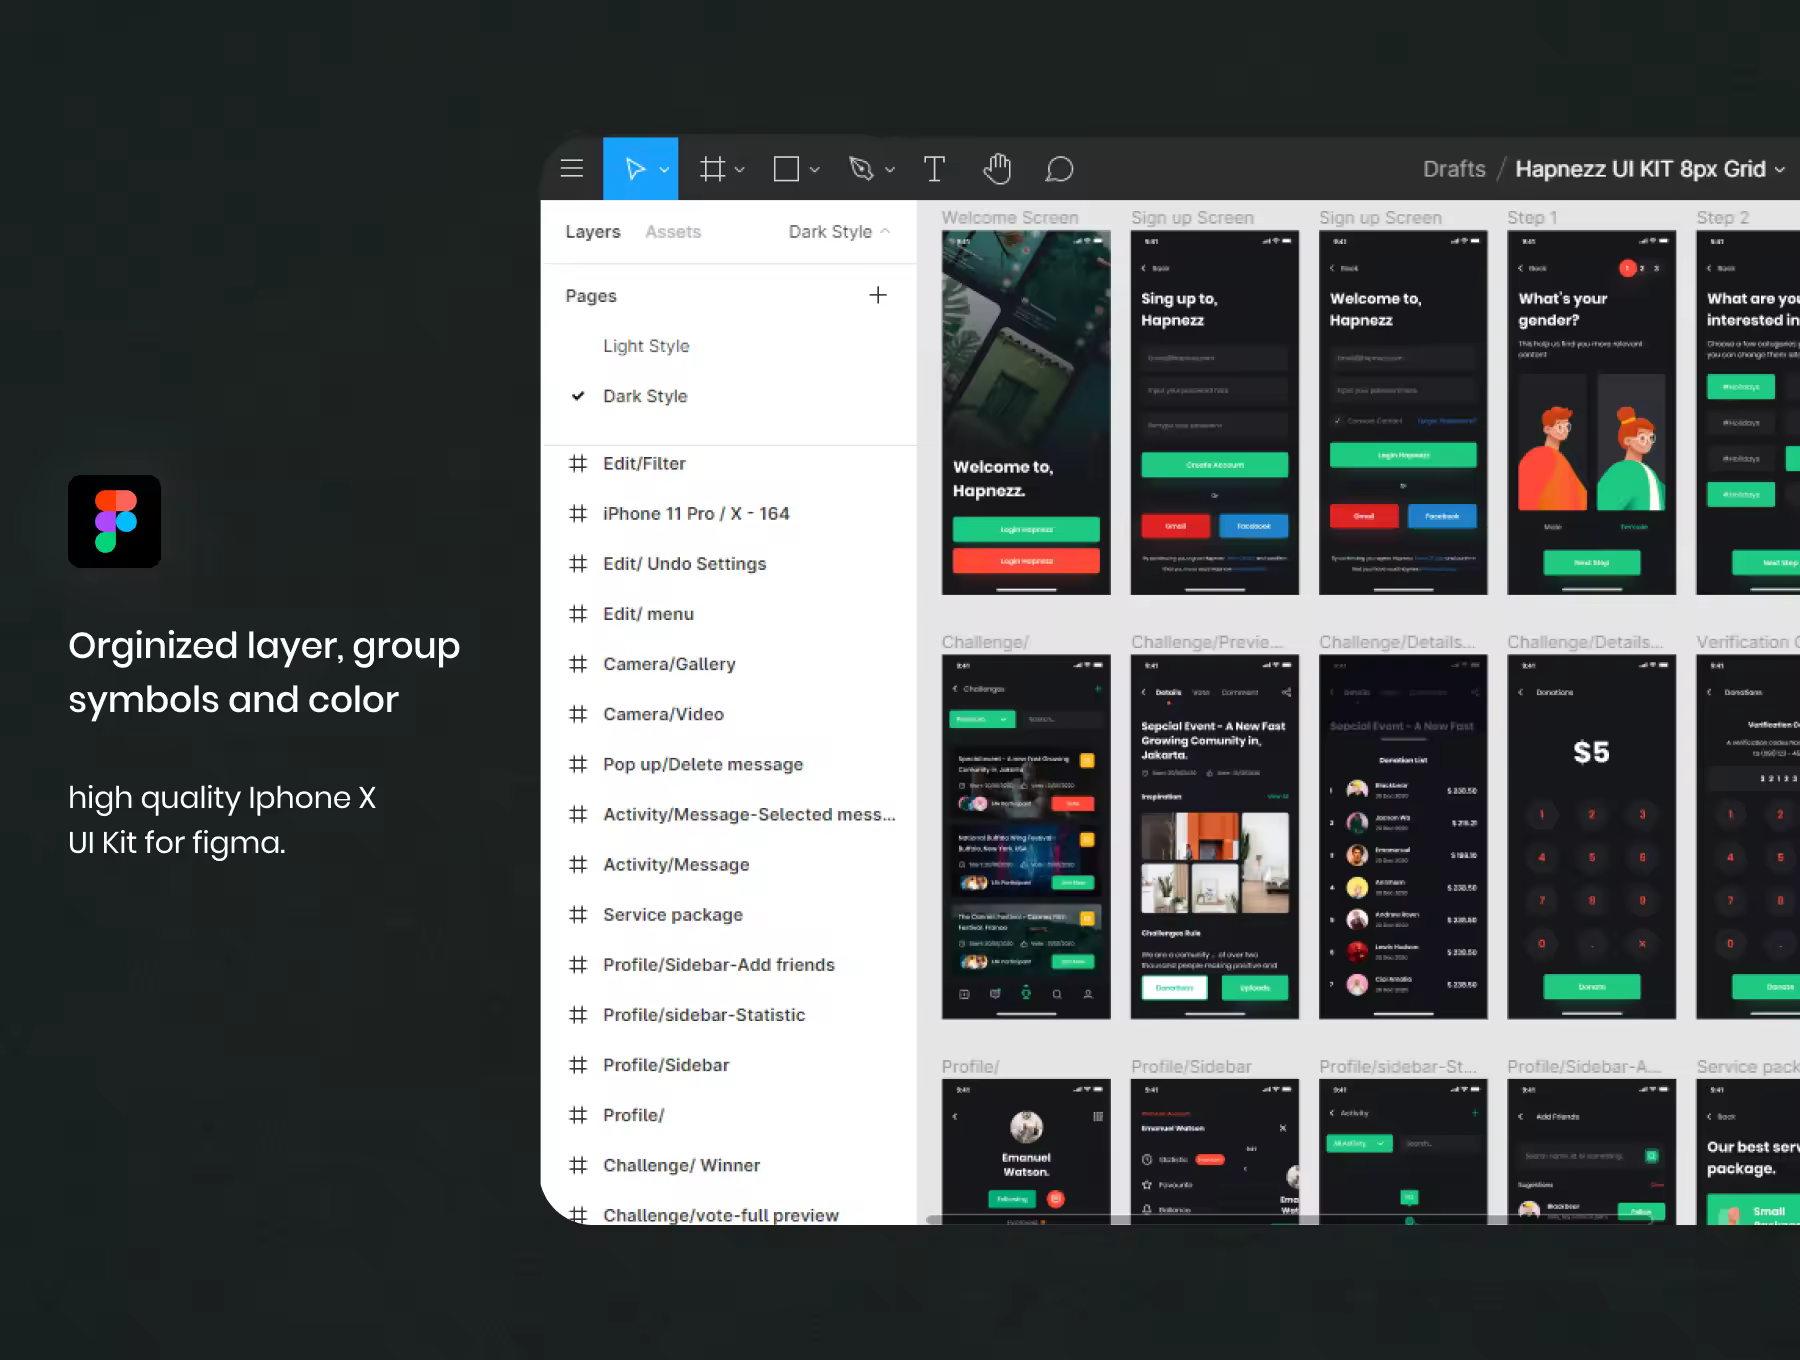Image resolution: width=1800 pixels, height=1360 pixels.
Task: Click green Donate button in $5 frame
Action: (1592, 987)
